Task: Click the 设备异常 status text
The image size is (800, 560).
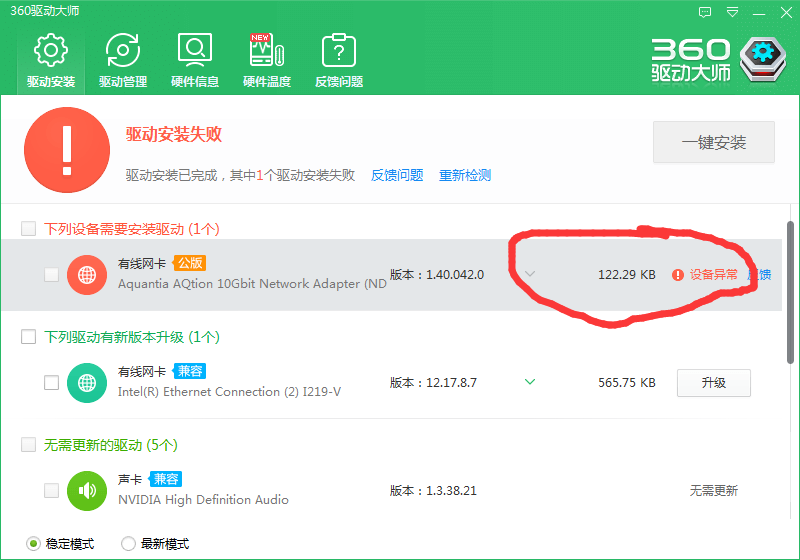Action: coord(714,275)
